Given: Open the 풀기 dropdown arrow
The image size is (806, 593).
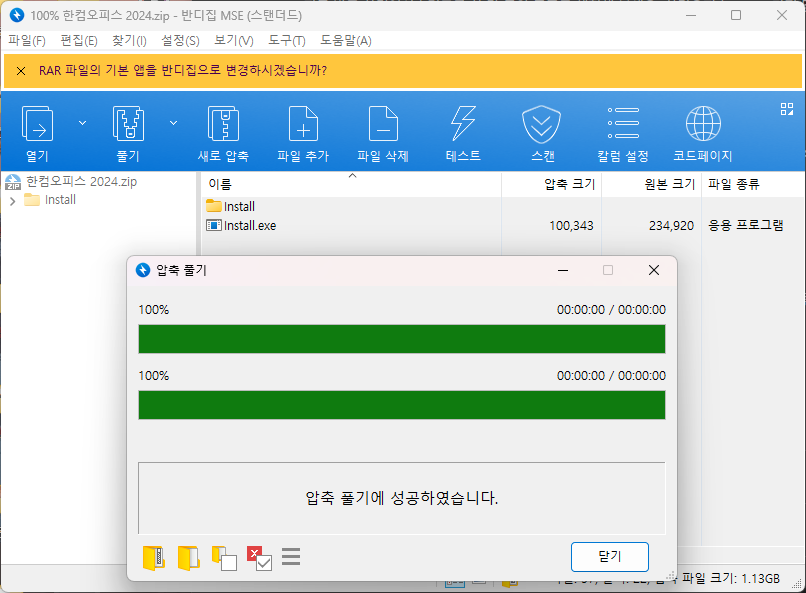Looking at the screenshot, I should click(173, 123).
